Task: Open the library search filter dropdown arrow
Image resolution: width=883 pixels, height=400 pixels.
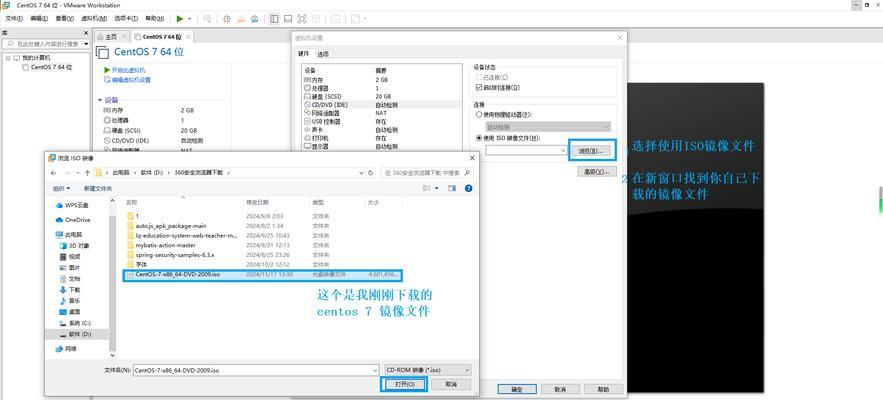Action: pyautogui.click(x=86, y=43)
